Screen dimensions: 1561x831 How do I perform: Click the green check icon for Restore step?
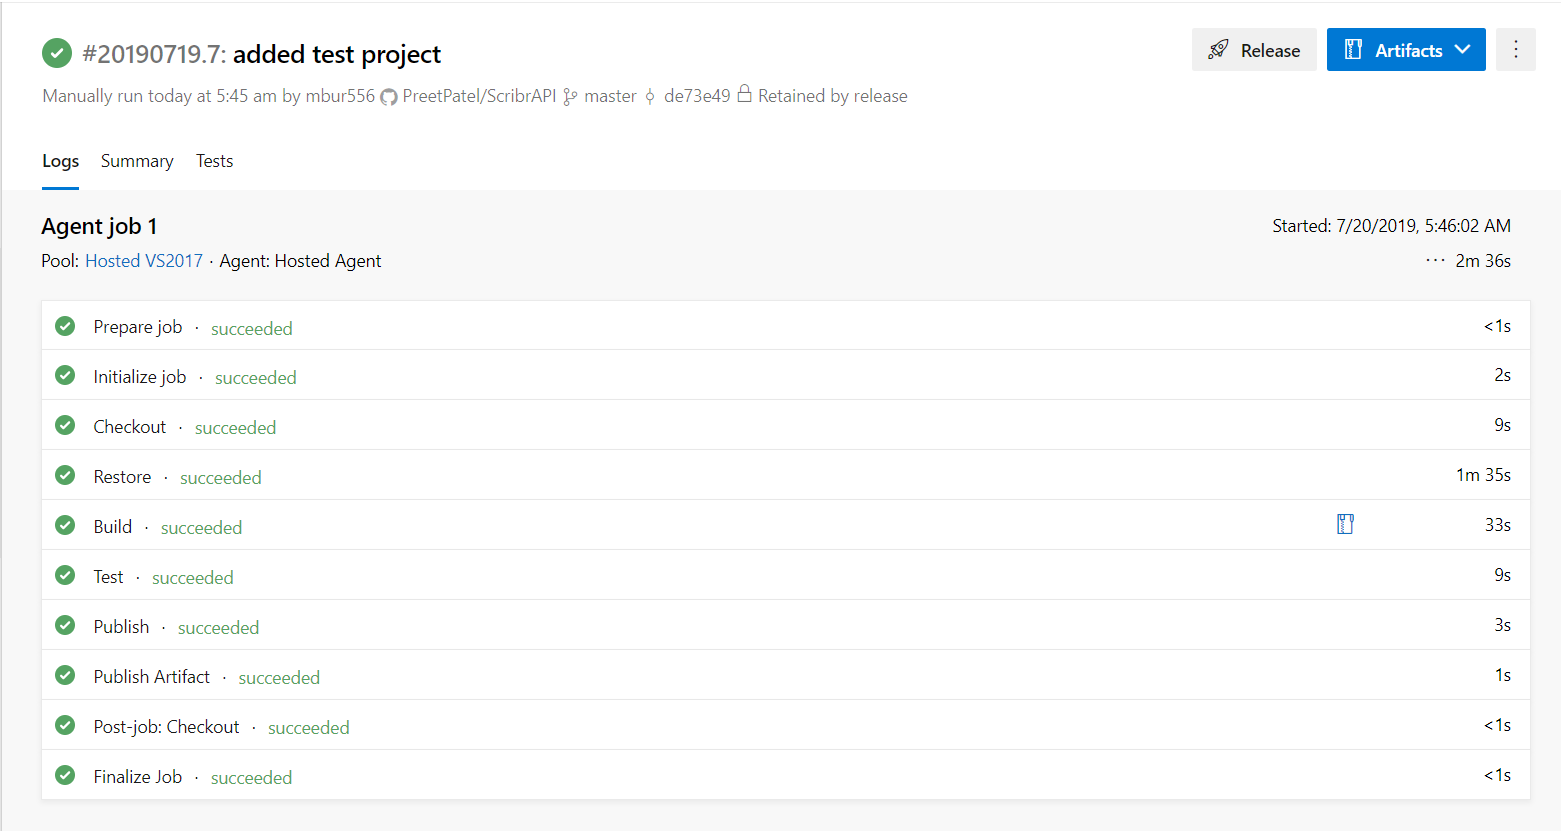point(65,475)
